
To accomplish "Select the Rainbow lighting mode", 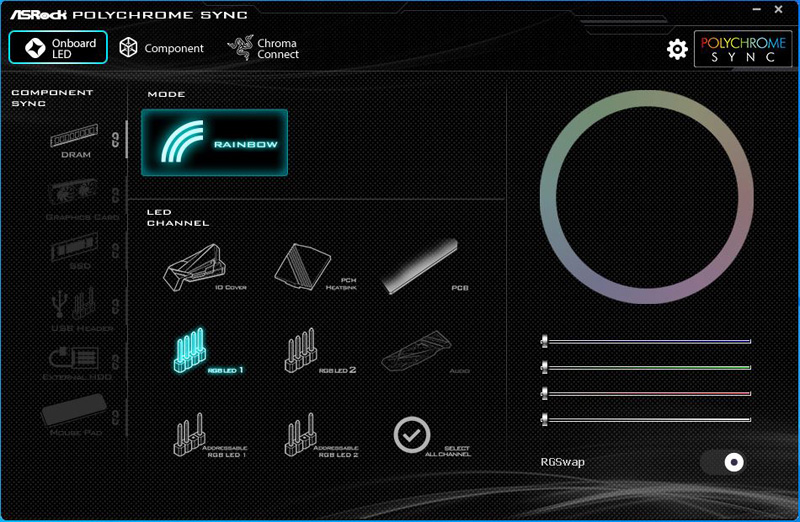I will point(214,142).
